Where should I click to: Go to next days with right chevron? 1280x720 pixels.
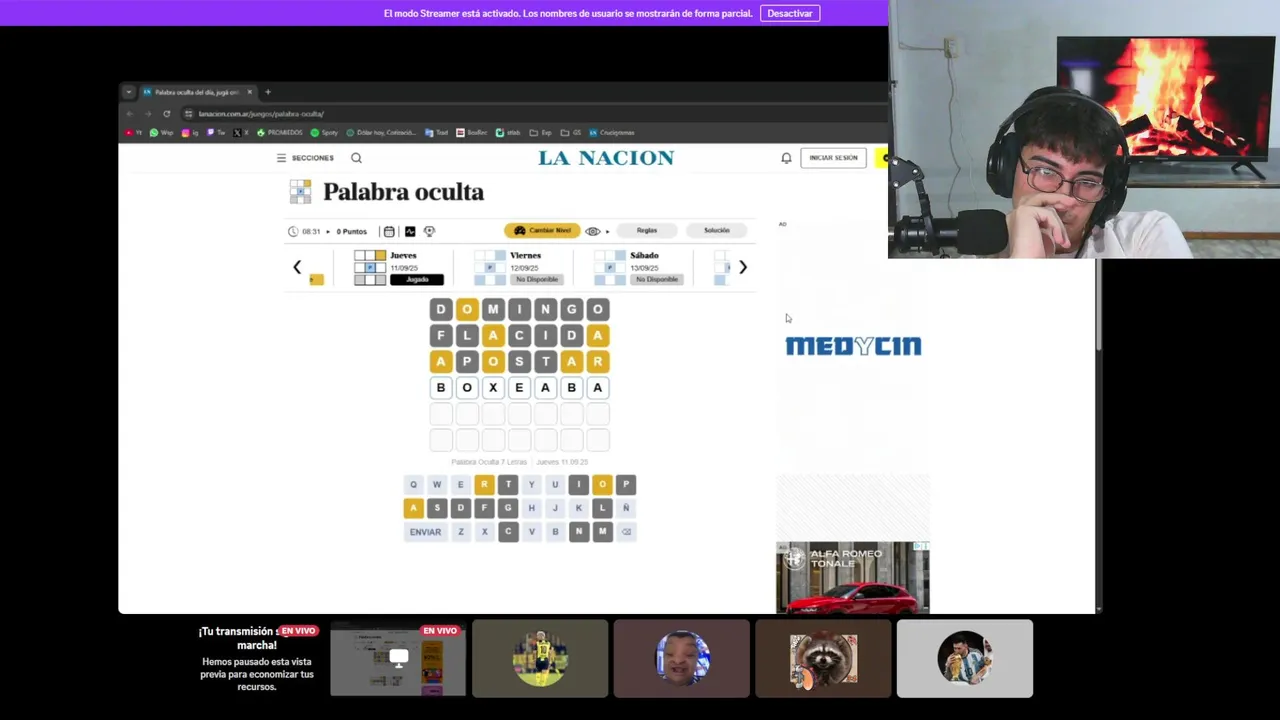coord(743,267)
